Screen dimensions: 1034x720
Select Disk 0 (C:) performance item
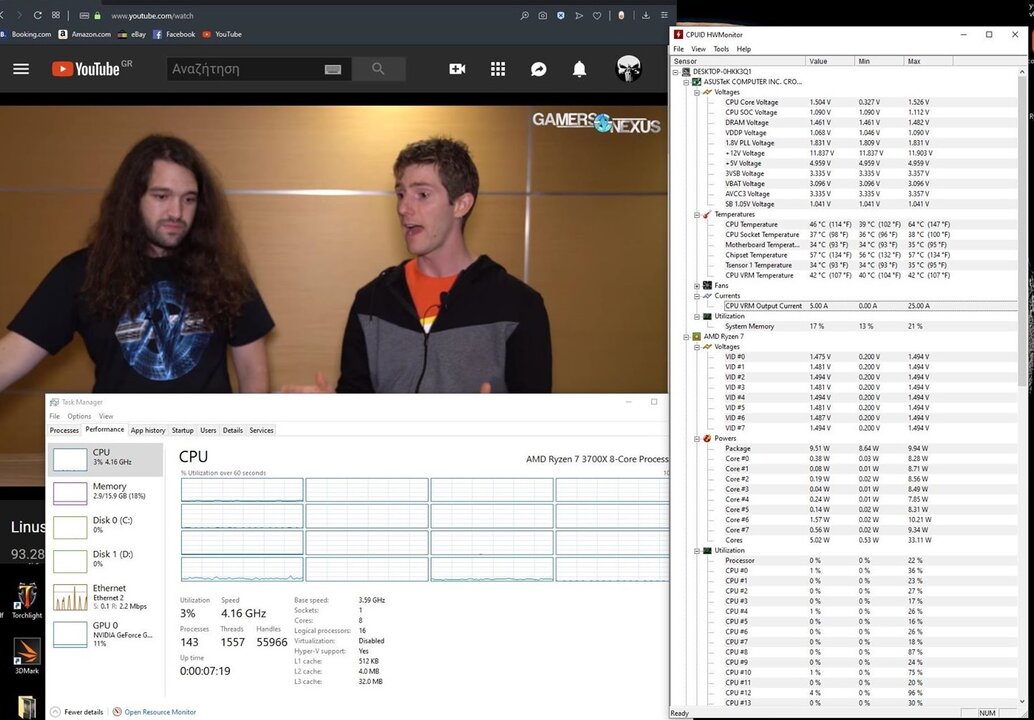coord(106,526)
